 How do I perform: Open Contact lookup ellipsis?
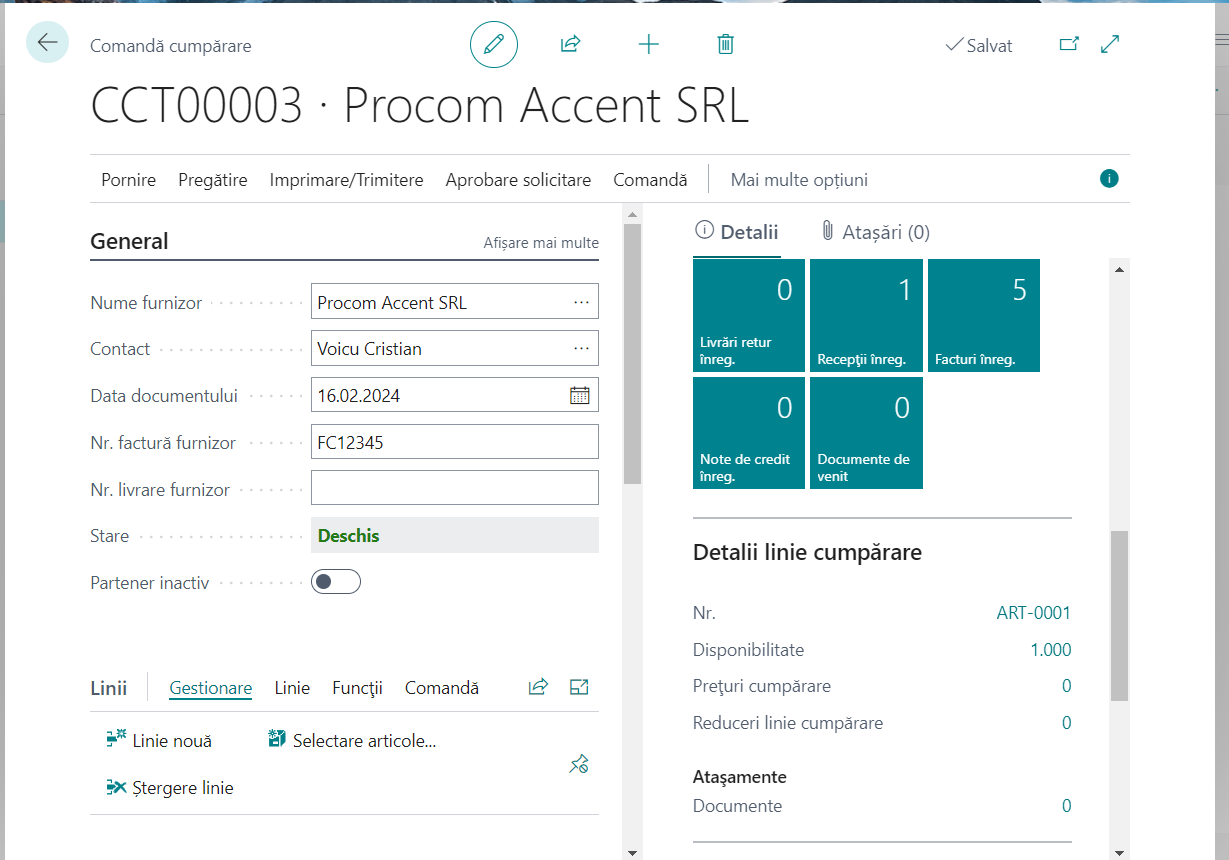pyautogui.click(x=581, y=348)
